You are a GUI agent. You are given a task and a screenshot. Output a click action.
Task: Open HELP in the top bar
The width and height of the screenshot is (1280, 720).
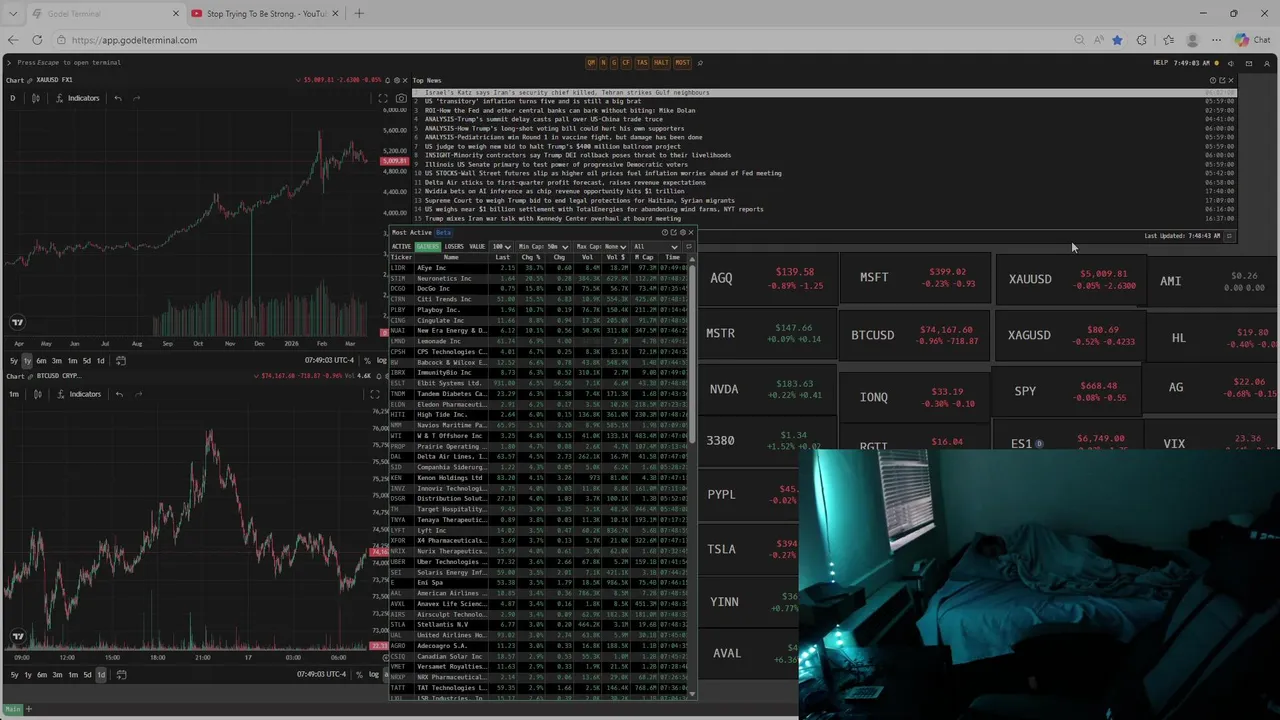coord(1160,63)
